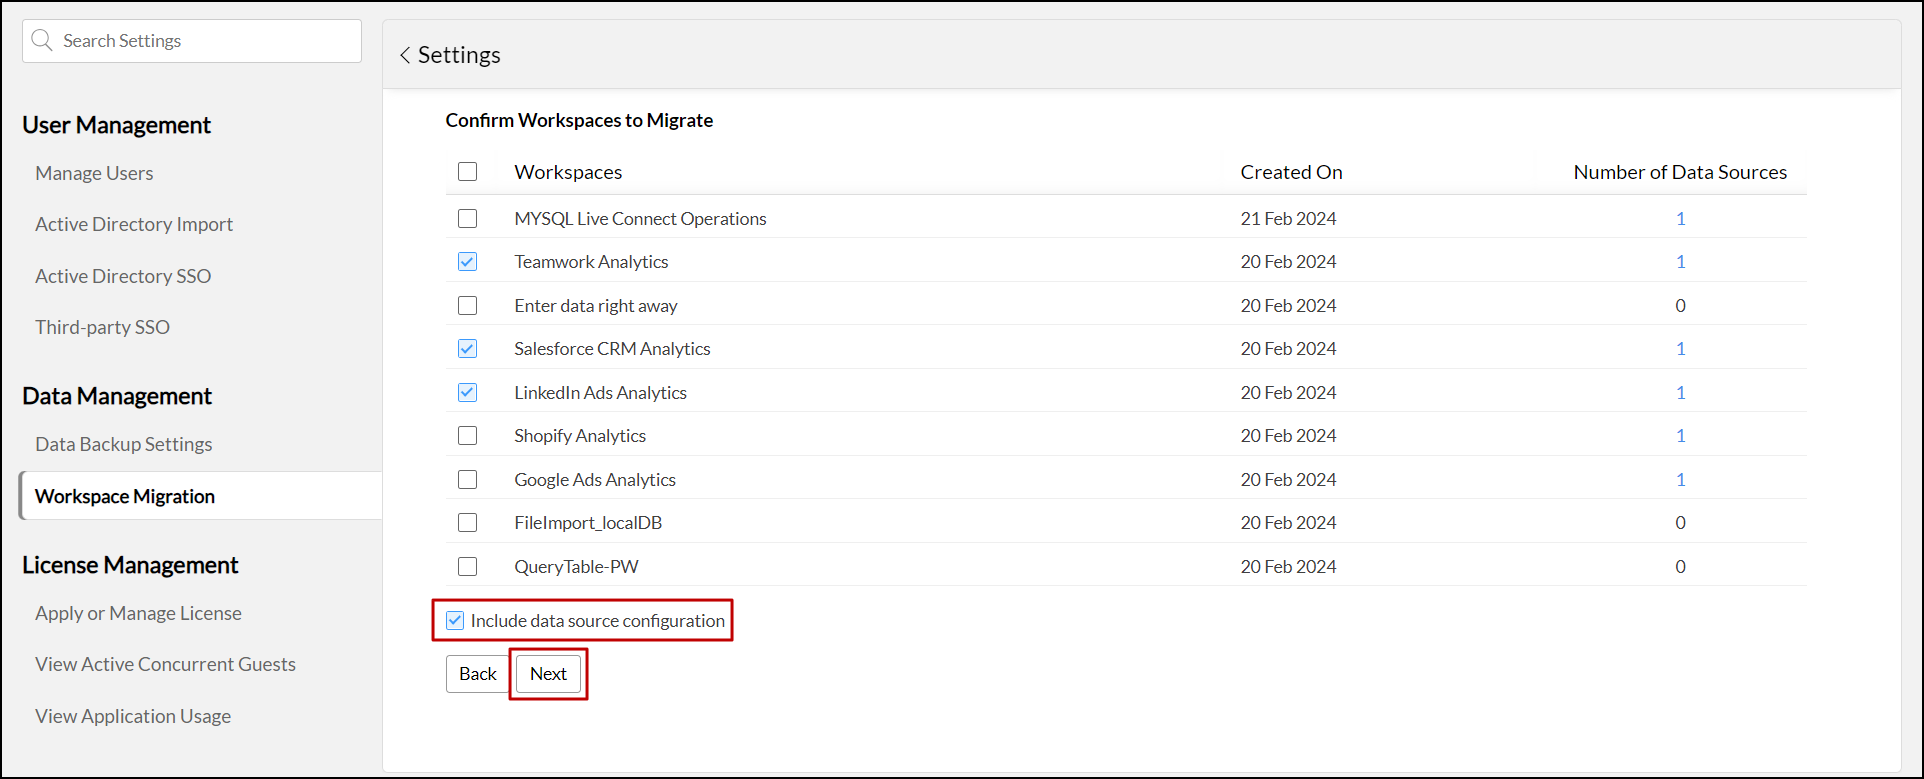This screenshot has height=779, width=1924.
Task: Click Number of Data Sources header
Action: click(1680, 172)
